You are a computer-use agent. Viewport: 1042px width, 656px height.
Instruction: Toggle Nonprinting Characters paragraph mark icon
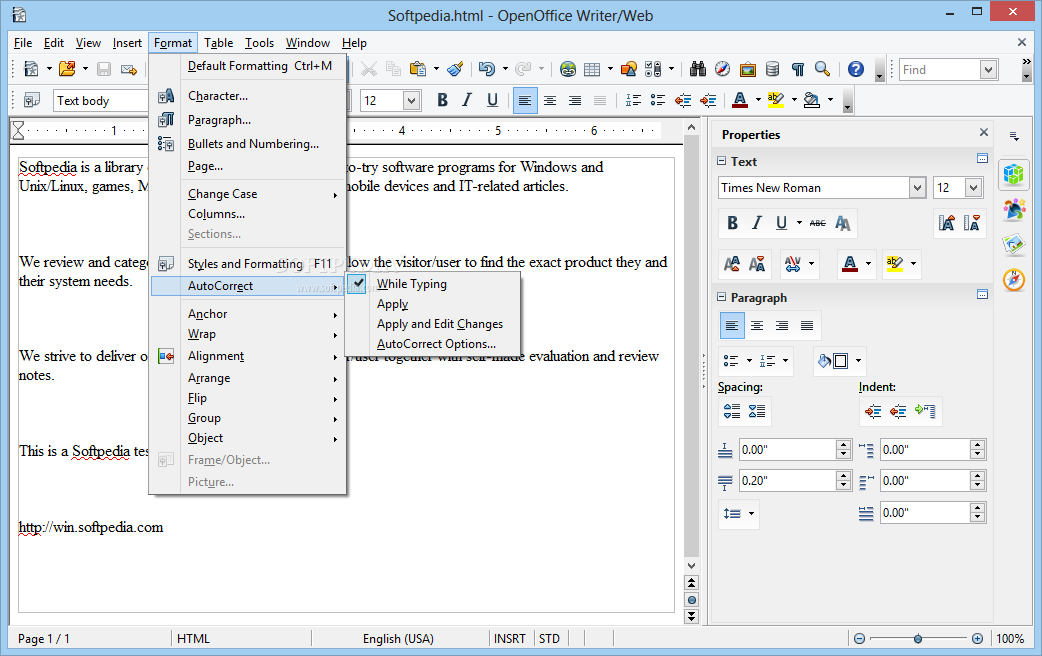(x=797, y=69)
